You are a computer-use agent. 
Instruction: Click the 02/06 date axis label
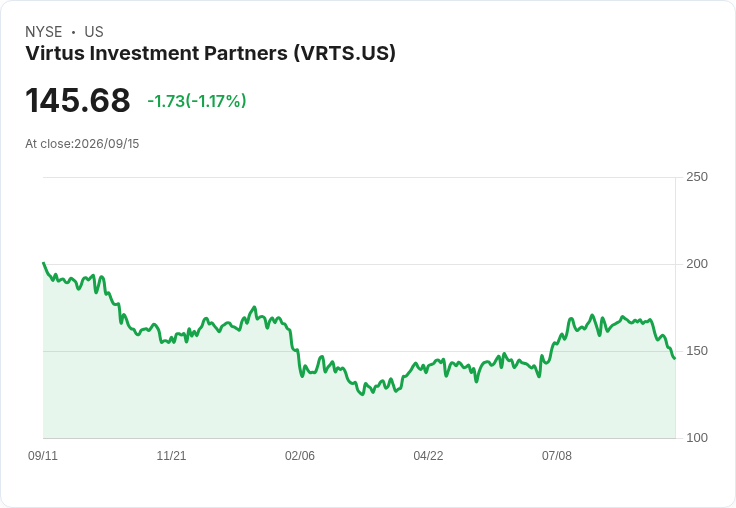point(300,455)
